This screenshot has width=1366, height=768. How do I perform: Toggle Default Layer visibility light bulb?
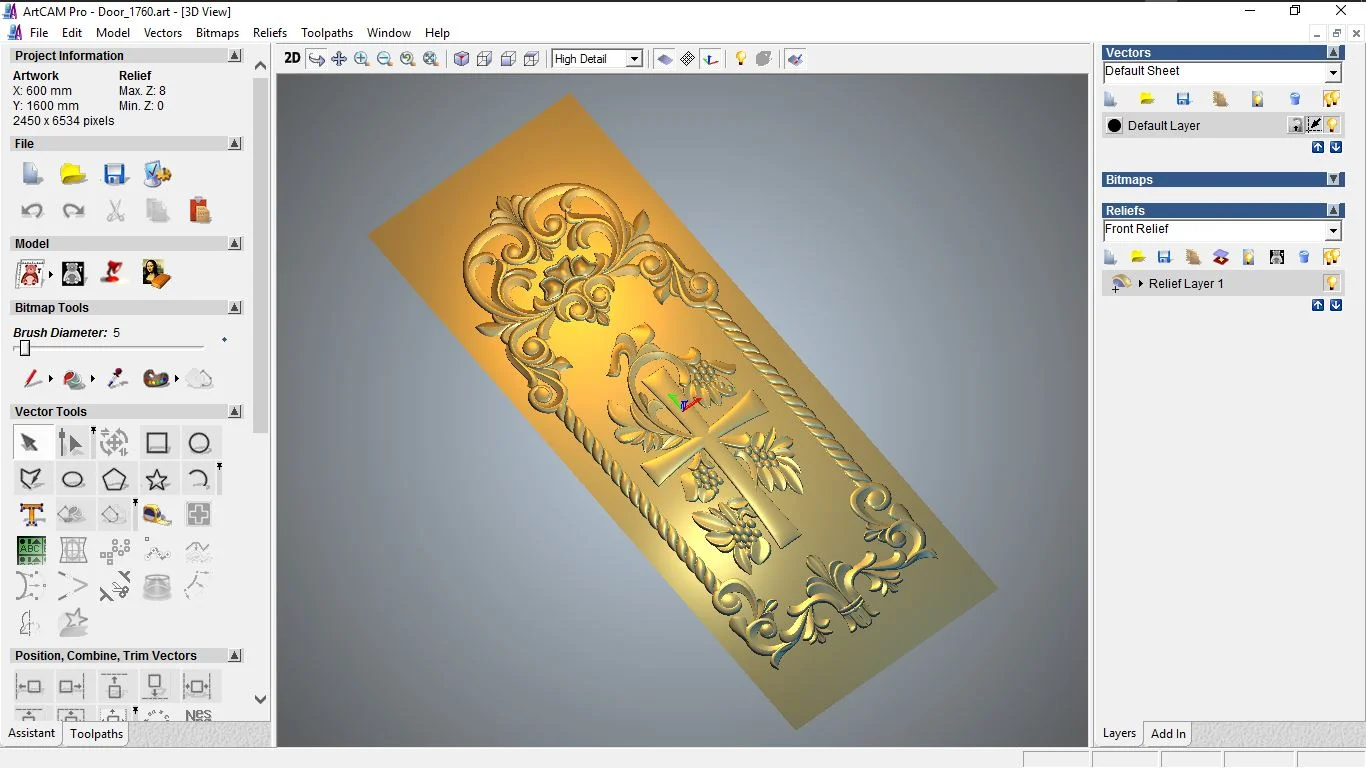click(1333, 125)
